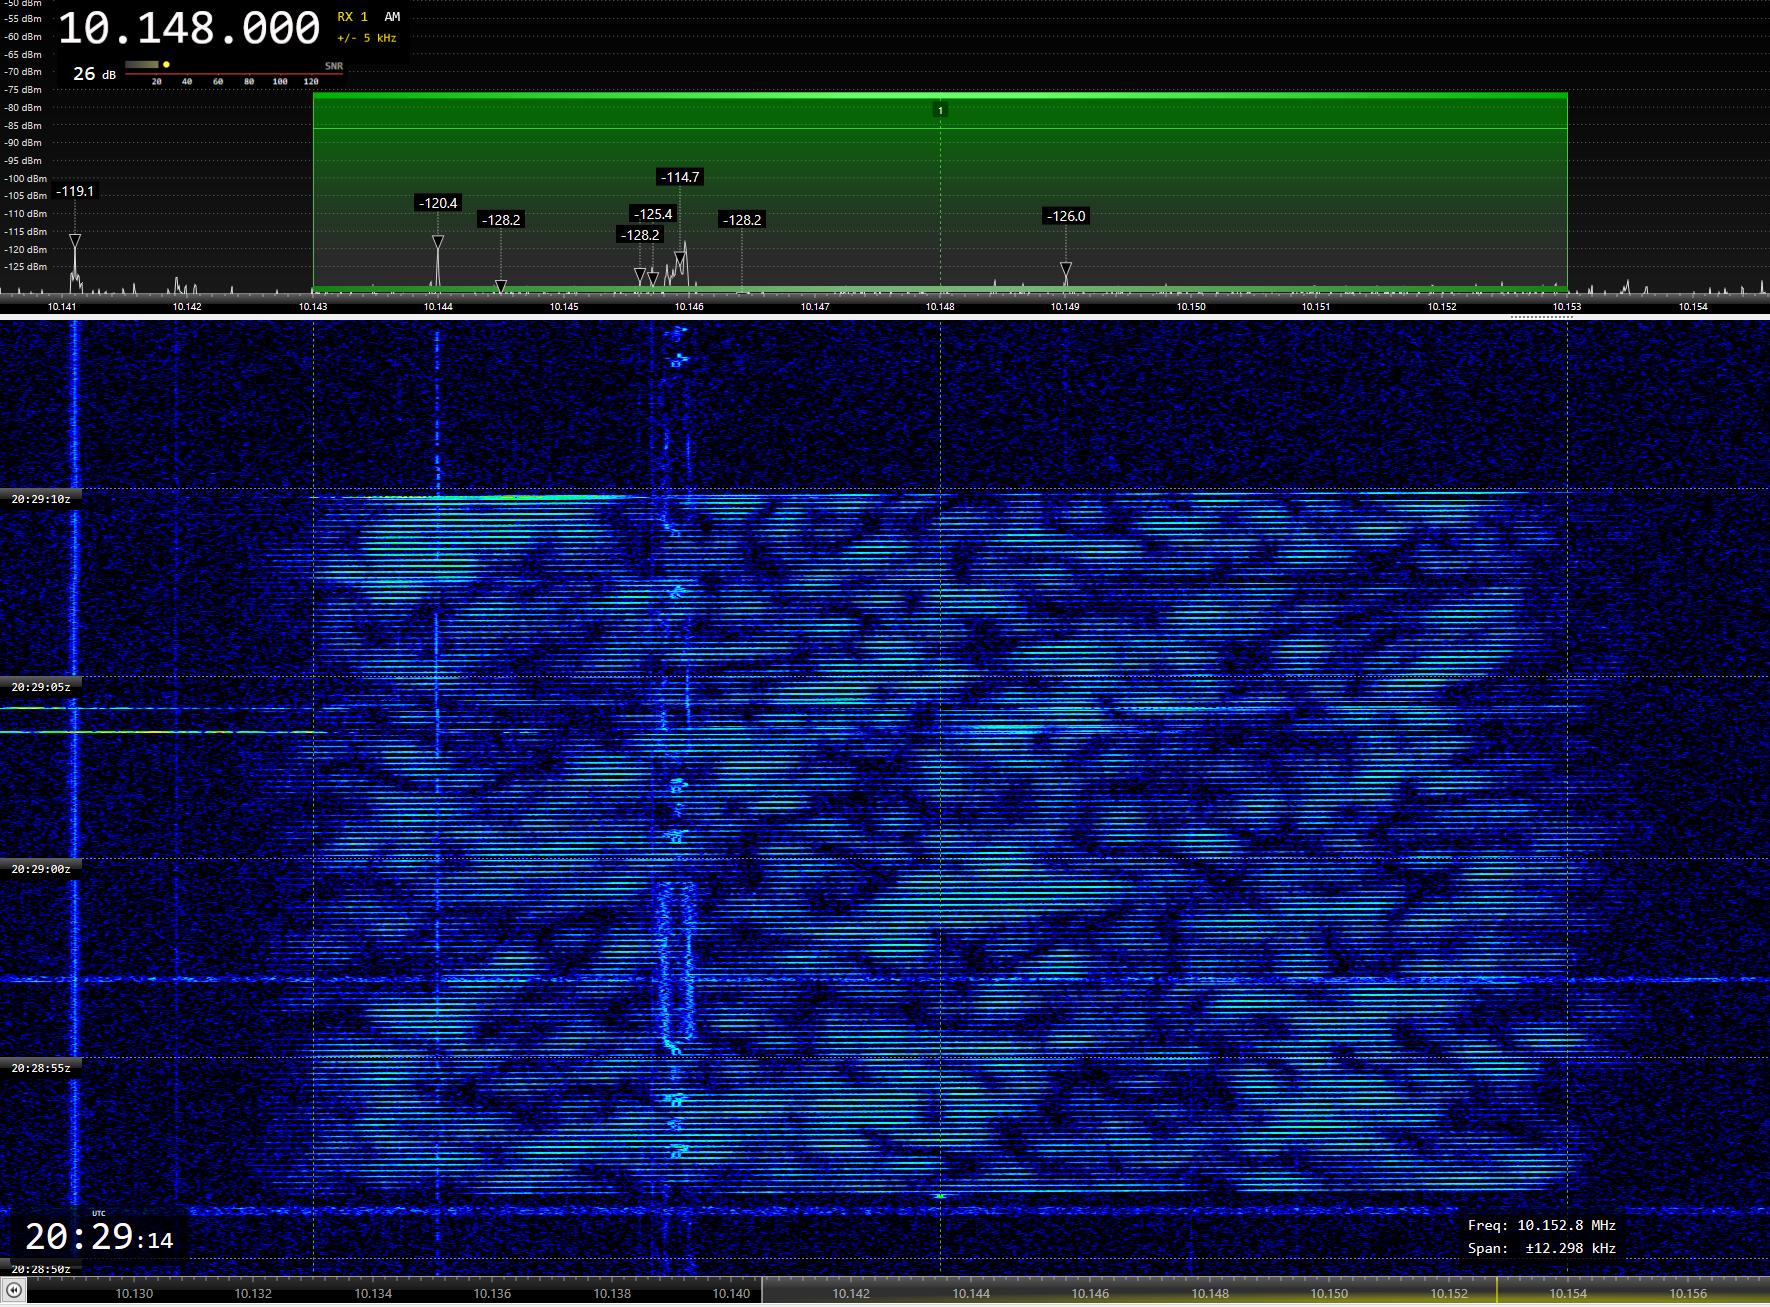Image resolution: width=1770 pixels, height=1307 pixels.
Task: Click 10.136 on the bottom navigation bar
Action: [x=492, y=1293]
